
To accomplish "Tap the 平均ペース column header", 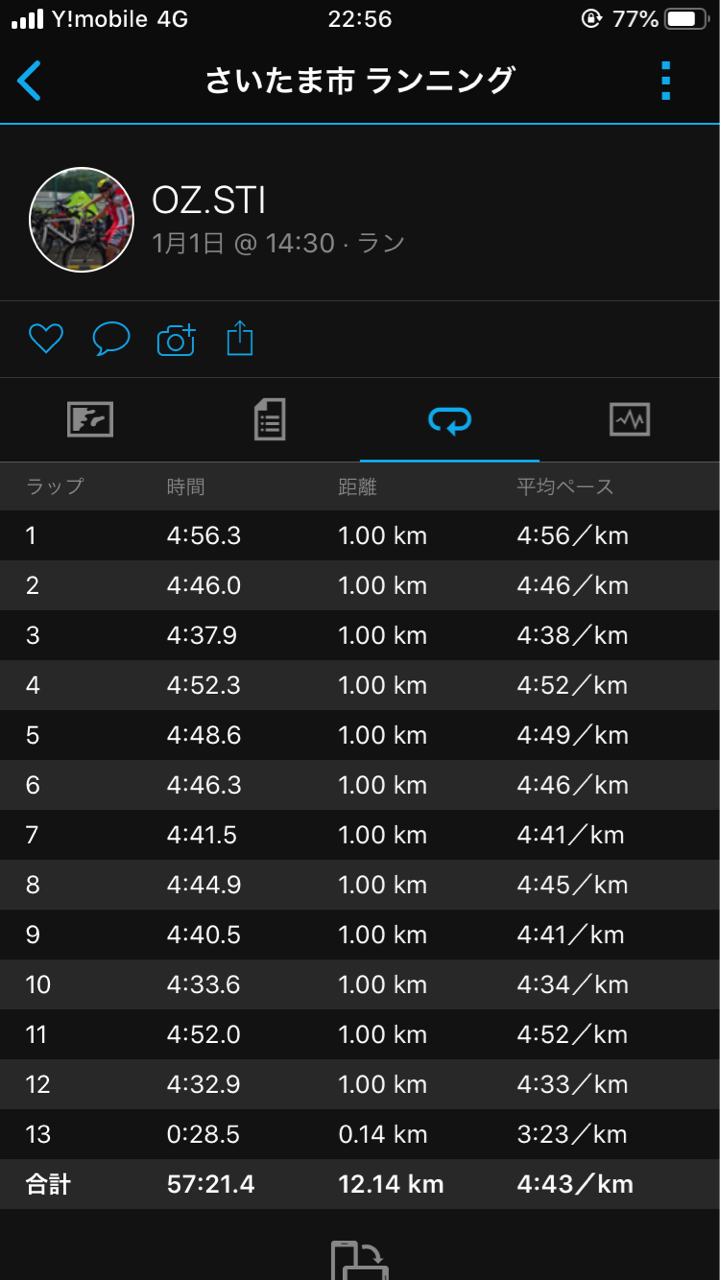I will pos(565,487).
